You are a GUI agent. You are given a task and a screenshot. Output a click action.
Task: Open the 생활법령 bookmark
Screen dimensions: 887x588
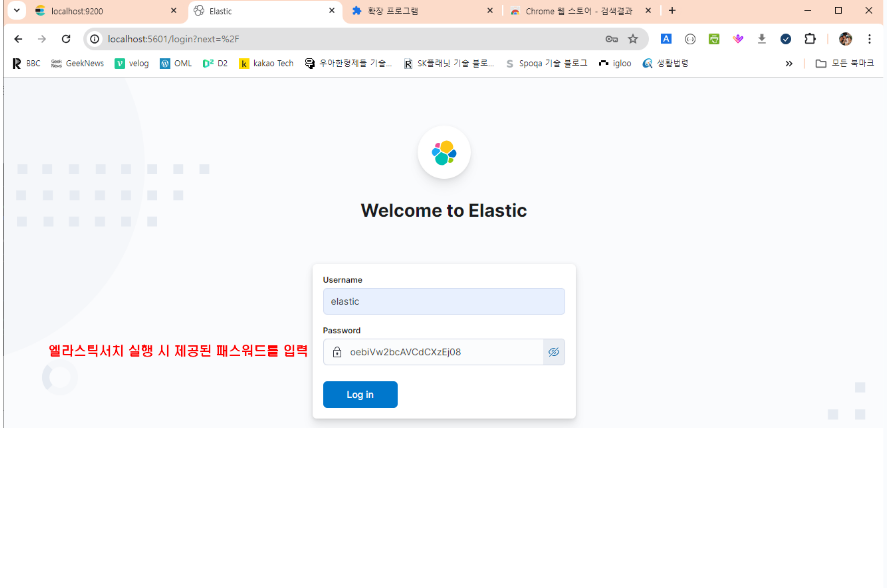pyautogui.click(x=666, y=63)
